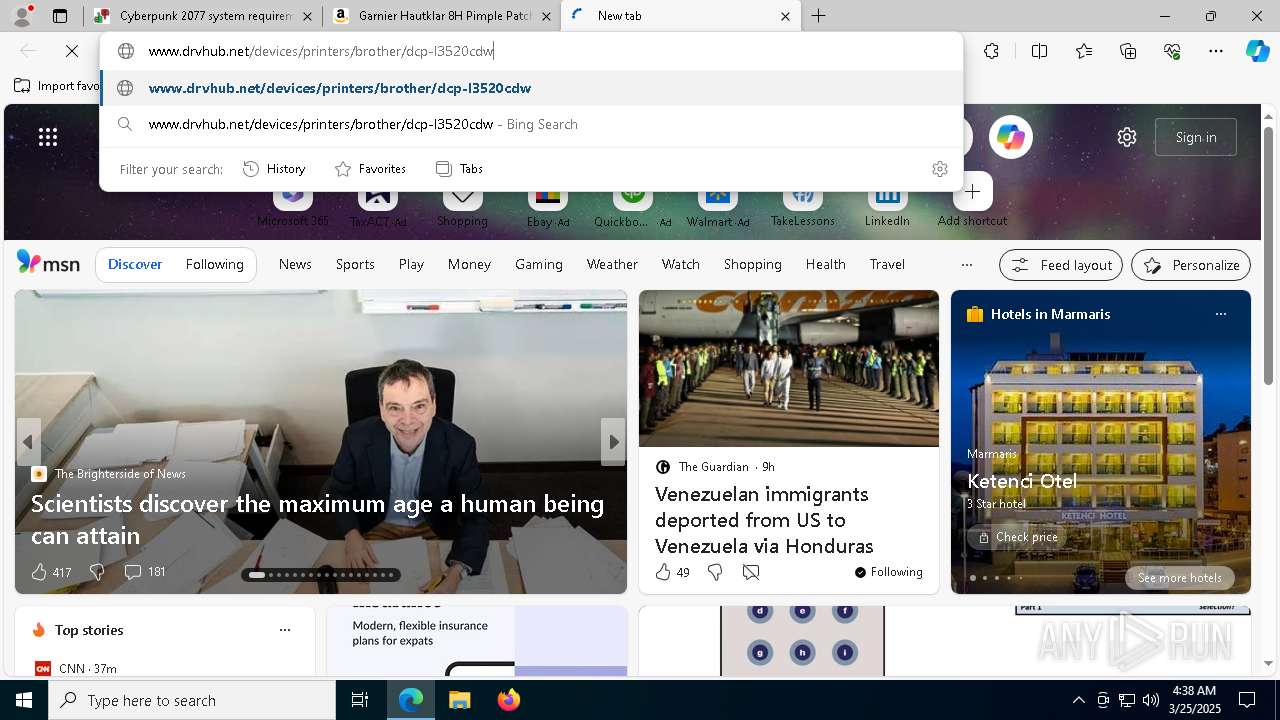Toggle split screen view icon
The height and width of the screenshot is (720, 1280).
1039,51
